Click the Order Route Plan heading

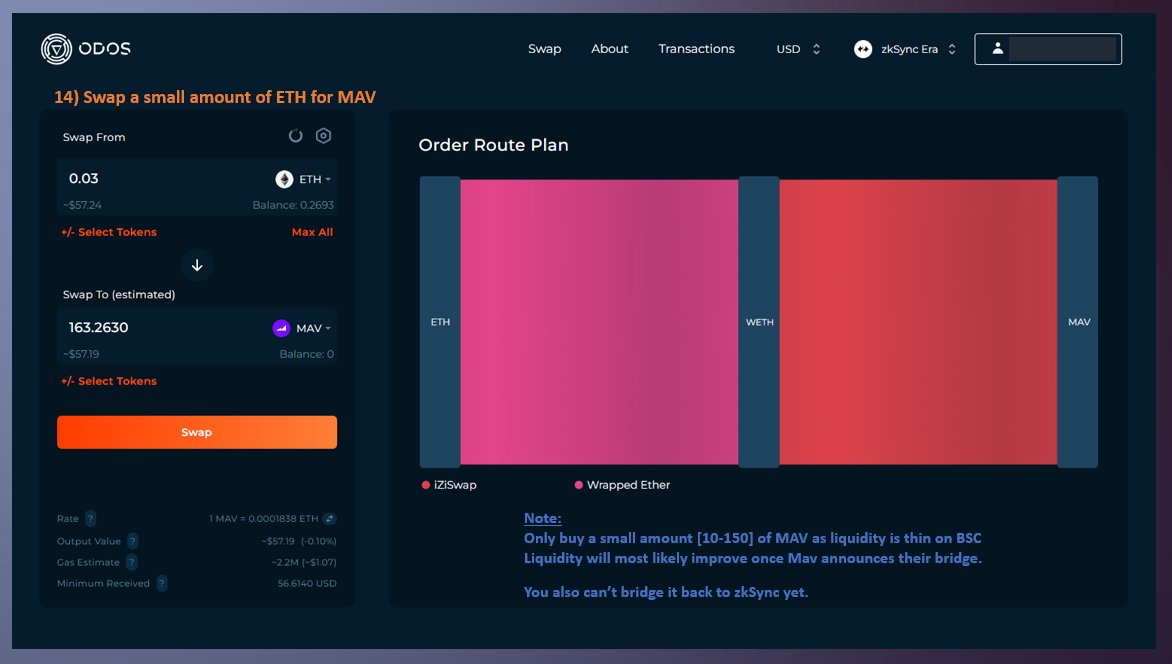coord(493,145)
